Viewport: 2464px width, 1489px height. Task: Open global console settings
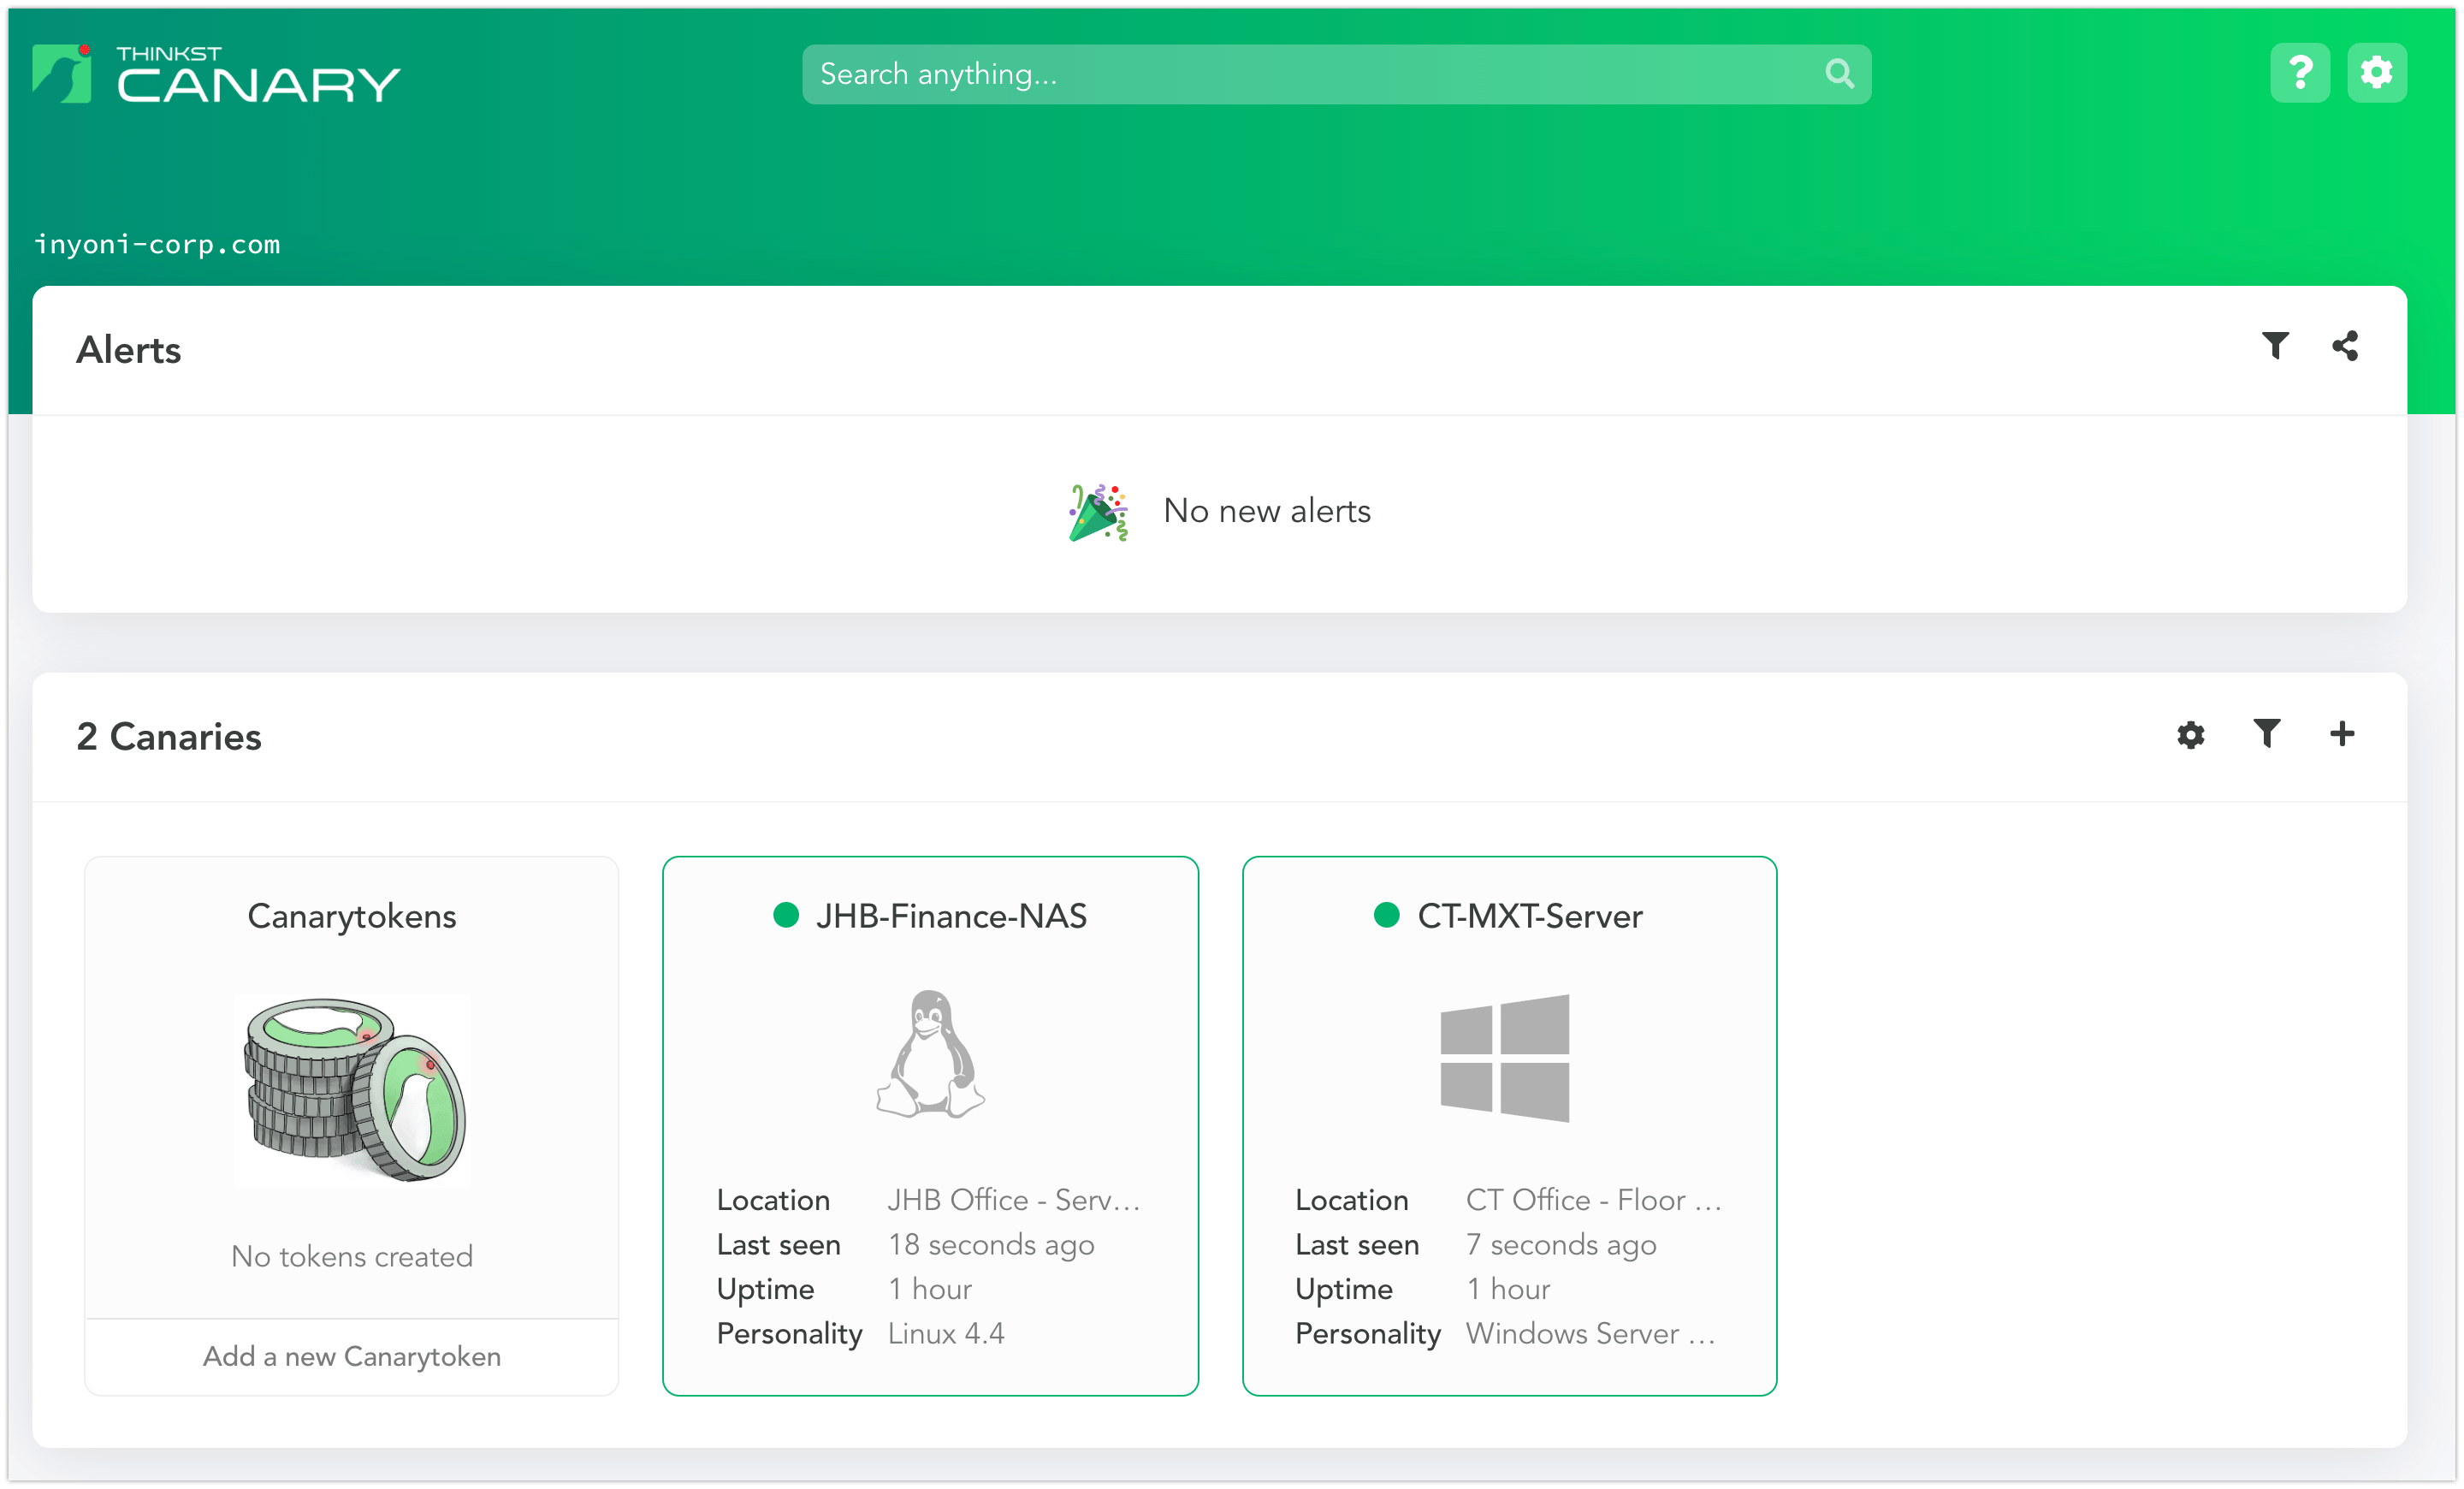pos(2377,72)
